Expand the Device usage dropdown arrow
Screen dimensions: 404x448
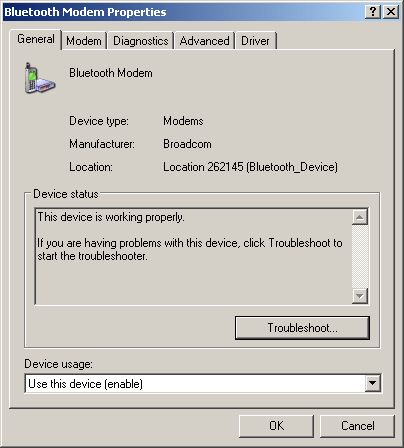coord(373,383)
